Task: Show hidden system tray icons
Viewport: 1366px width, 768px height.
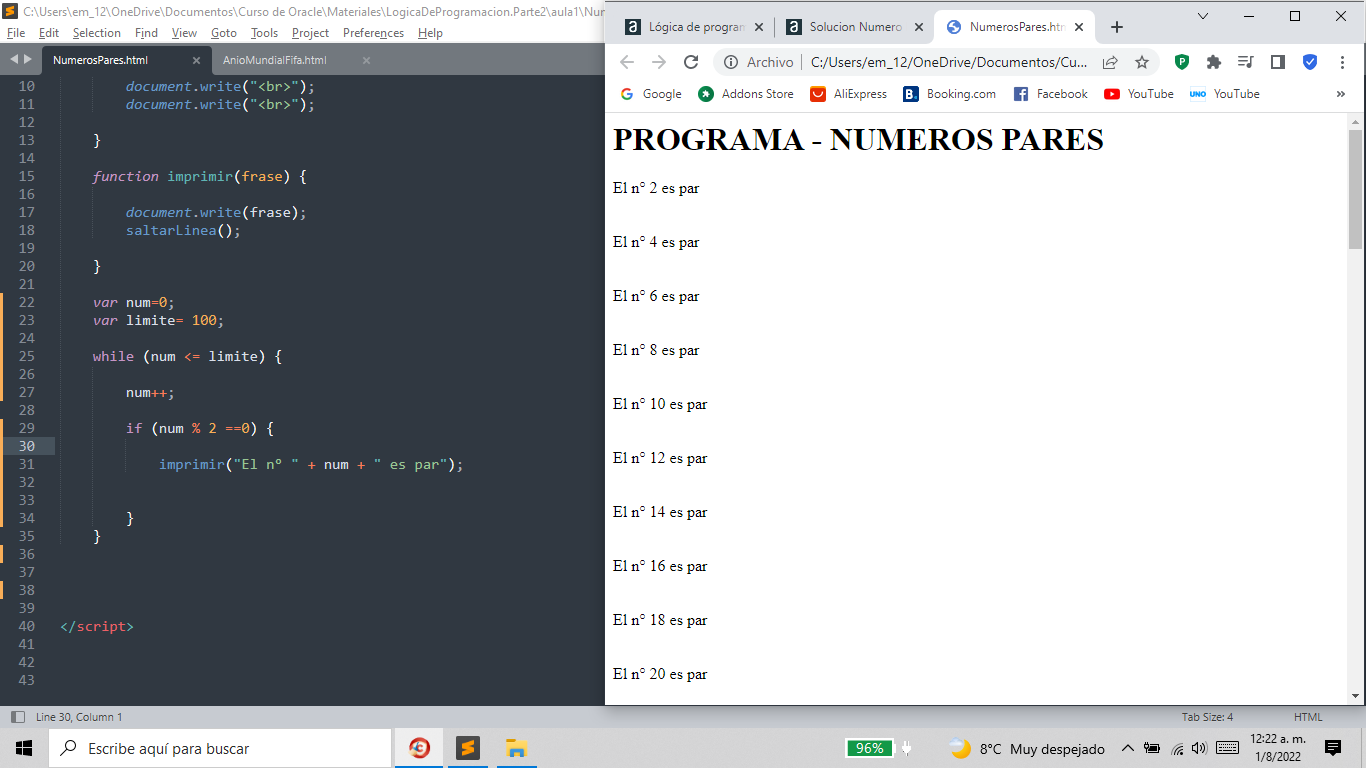Action: coord(1128,748)
